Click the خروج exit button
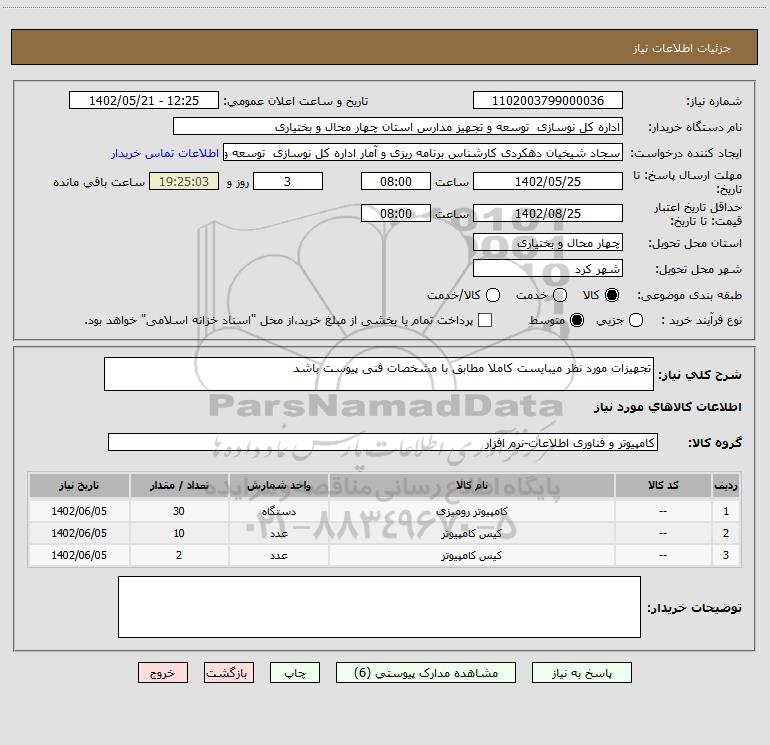 pos(163,673)
